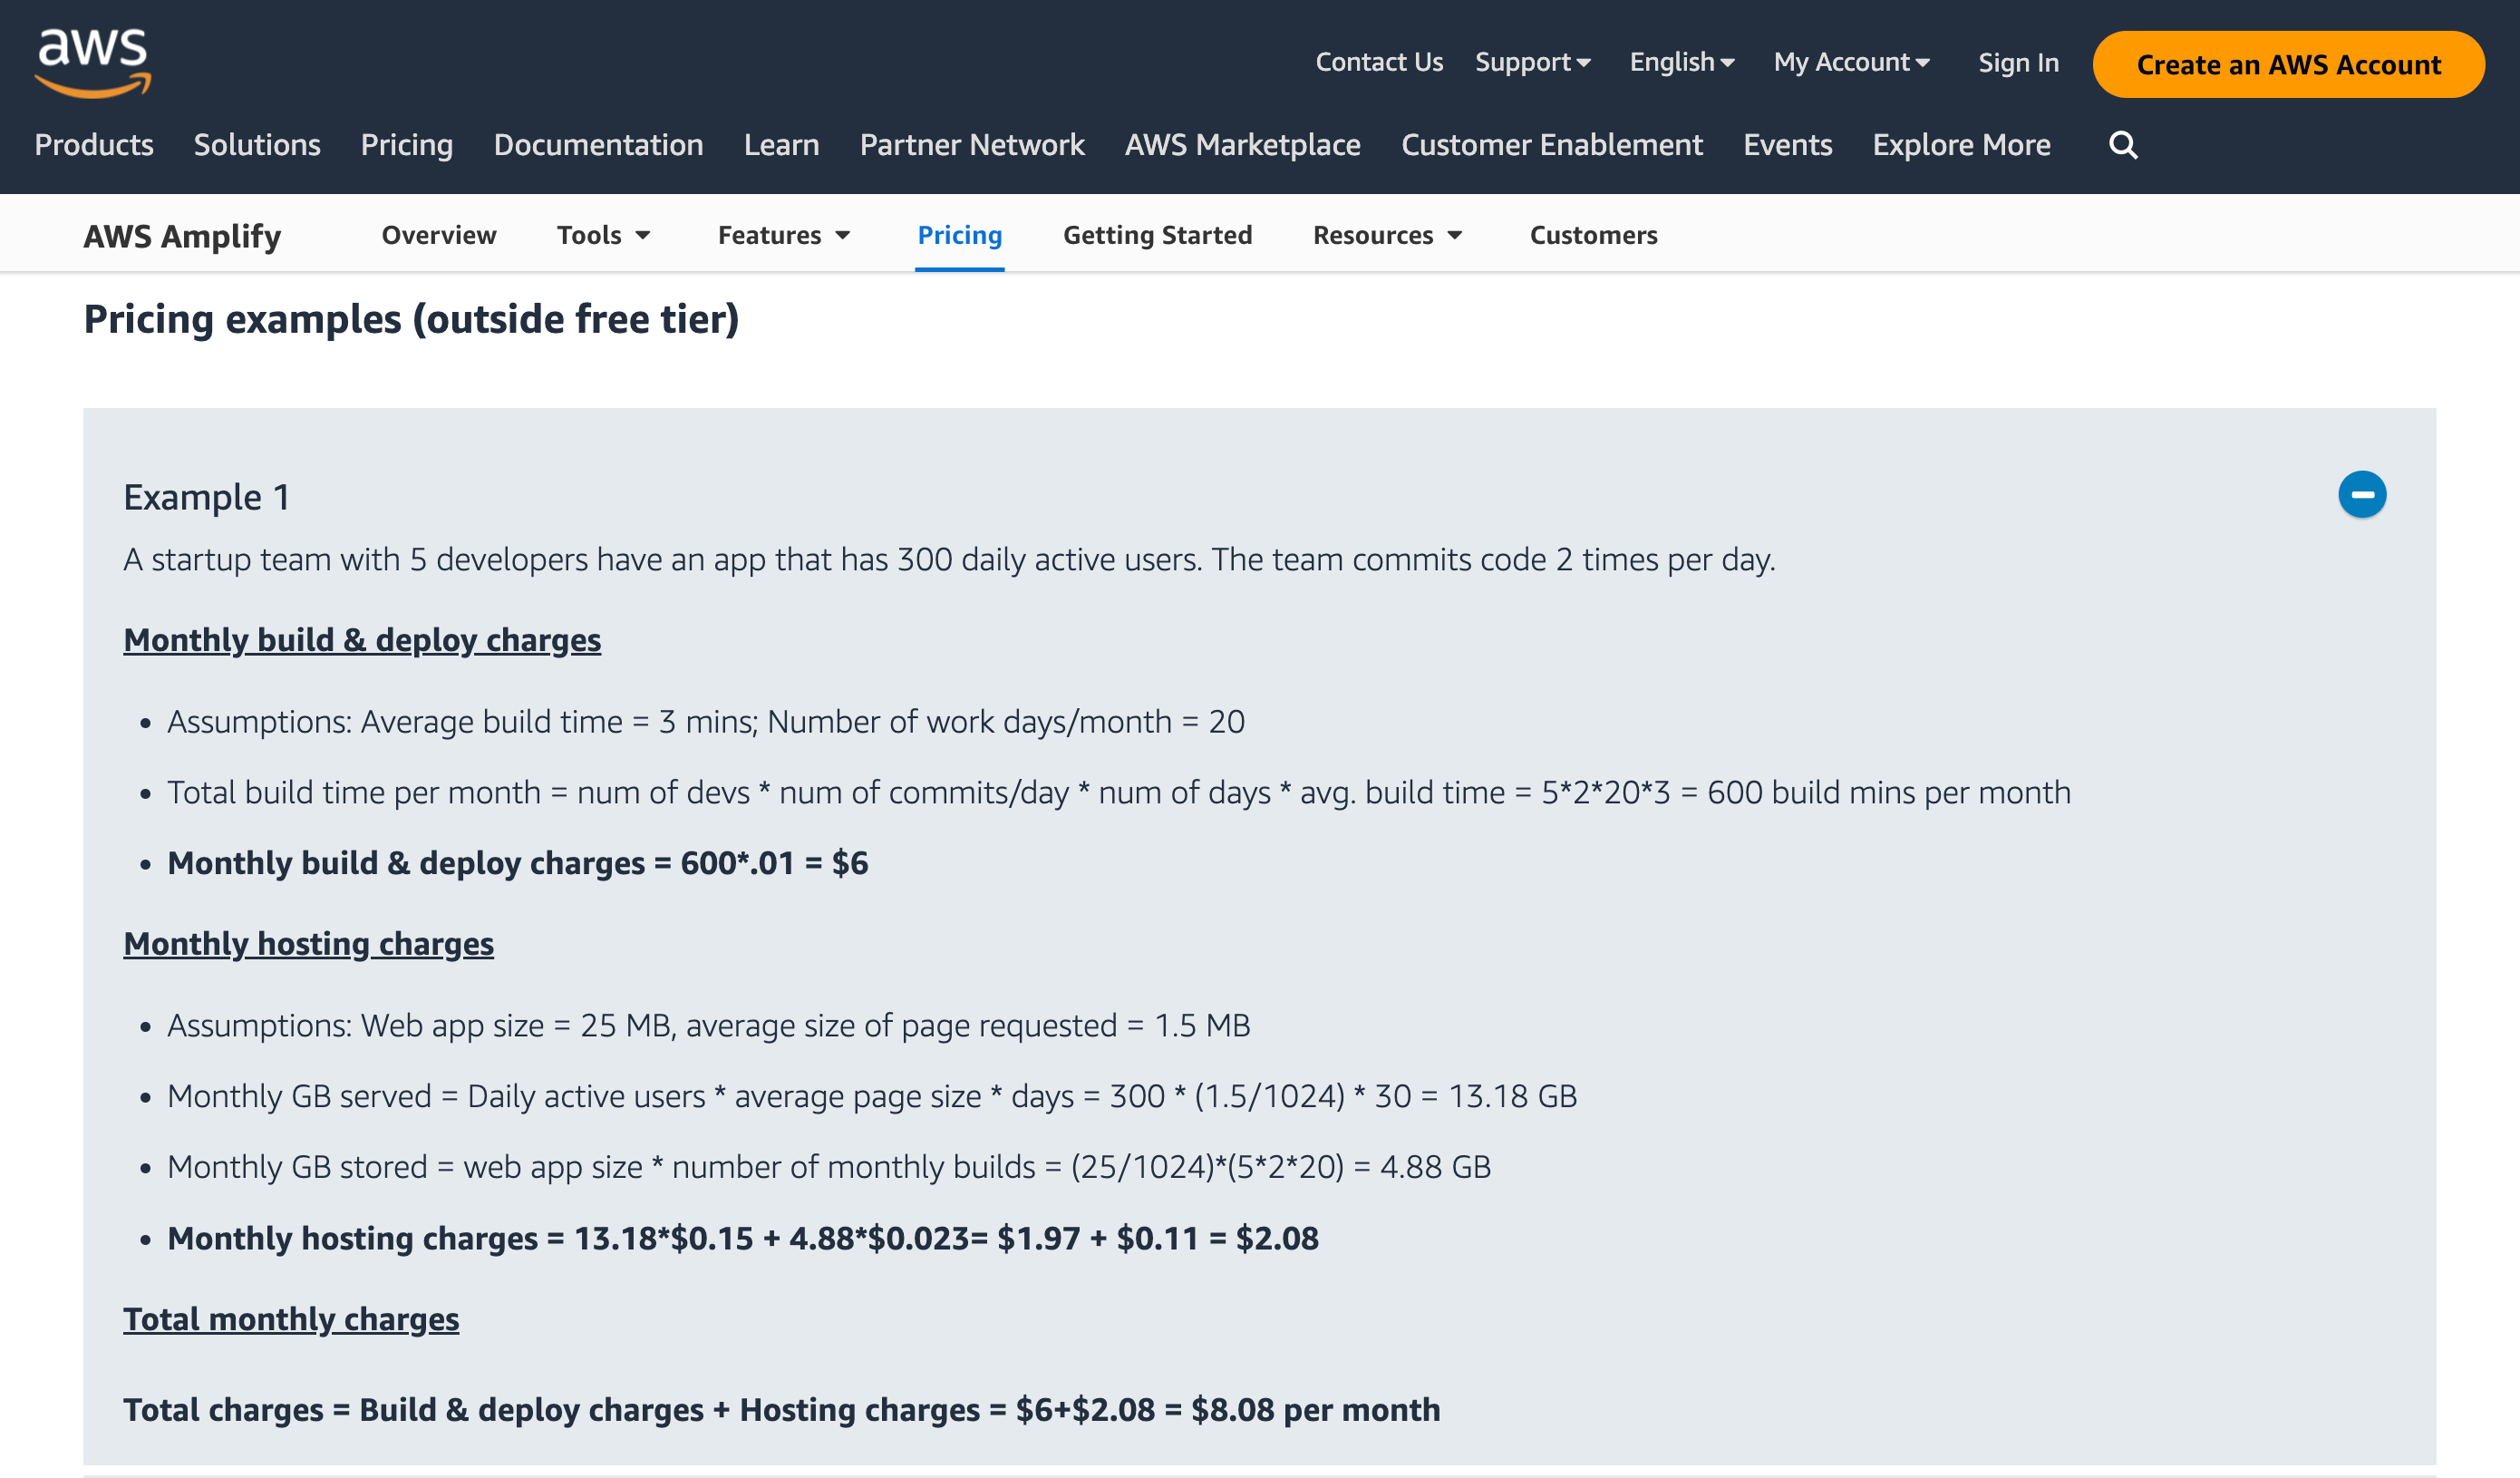Click the AWS Amplify product title
2520x1478 pixels.
[182, 236]
